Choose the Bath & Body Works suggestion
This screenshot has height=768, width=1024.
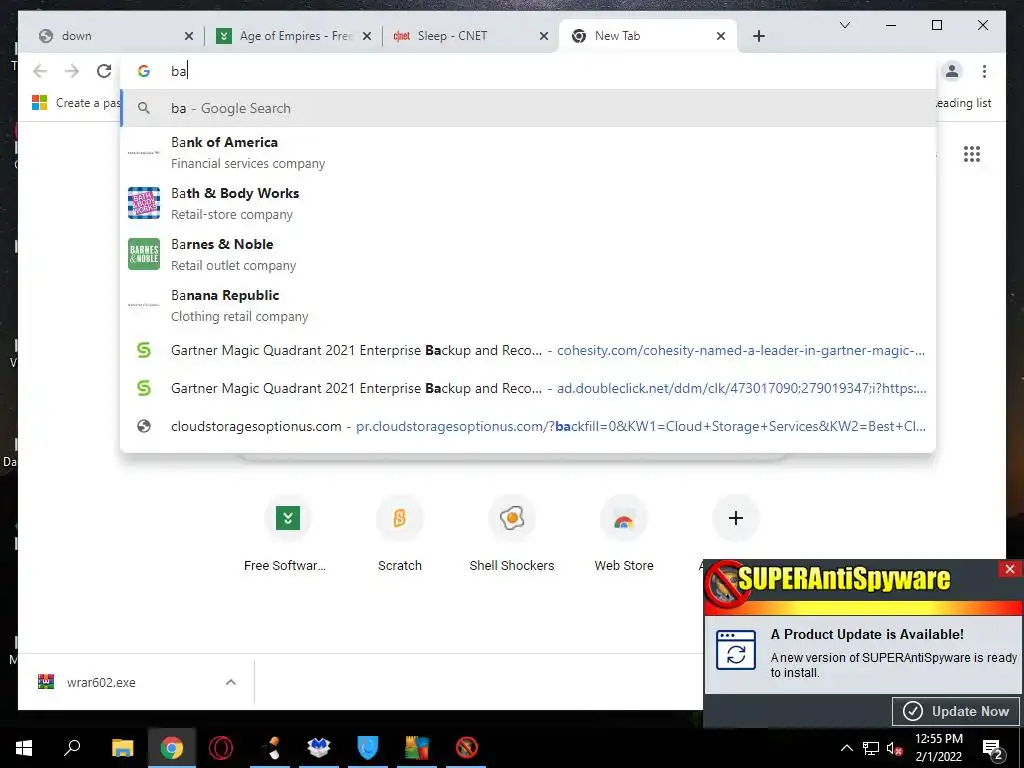528,204
